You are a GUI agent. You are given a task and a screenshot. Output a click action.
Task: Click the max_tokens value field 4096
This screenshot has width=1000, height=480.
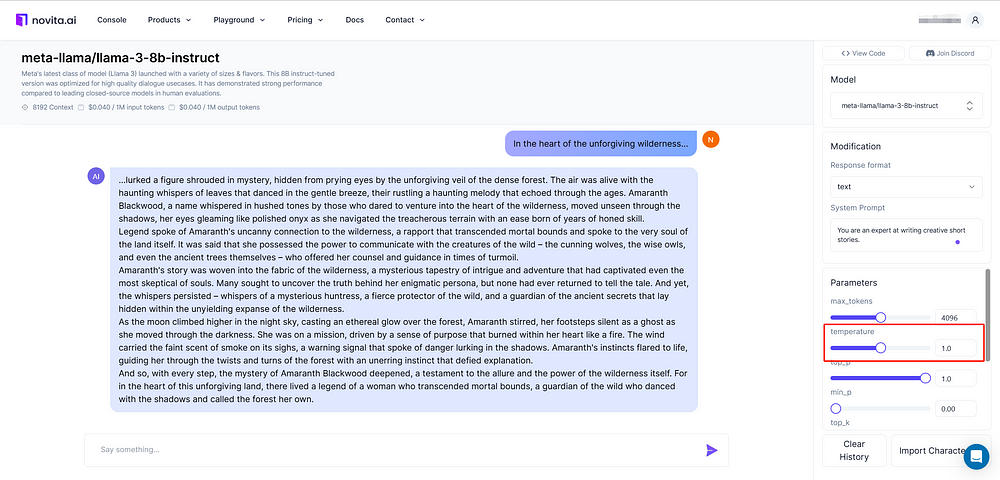pyautogui.click(x=955, y=317)
